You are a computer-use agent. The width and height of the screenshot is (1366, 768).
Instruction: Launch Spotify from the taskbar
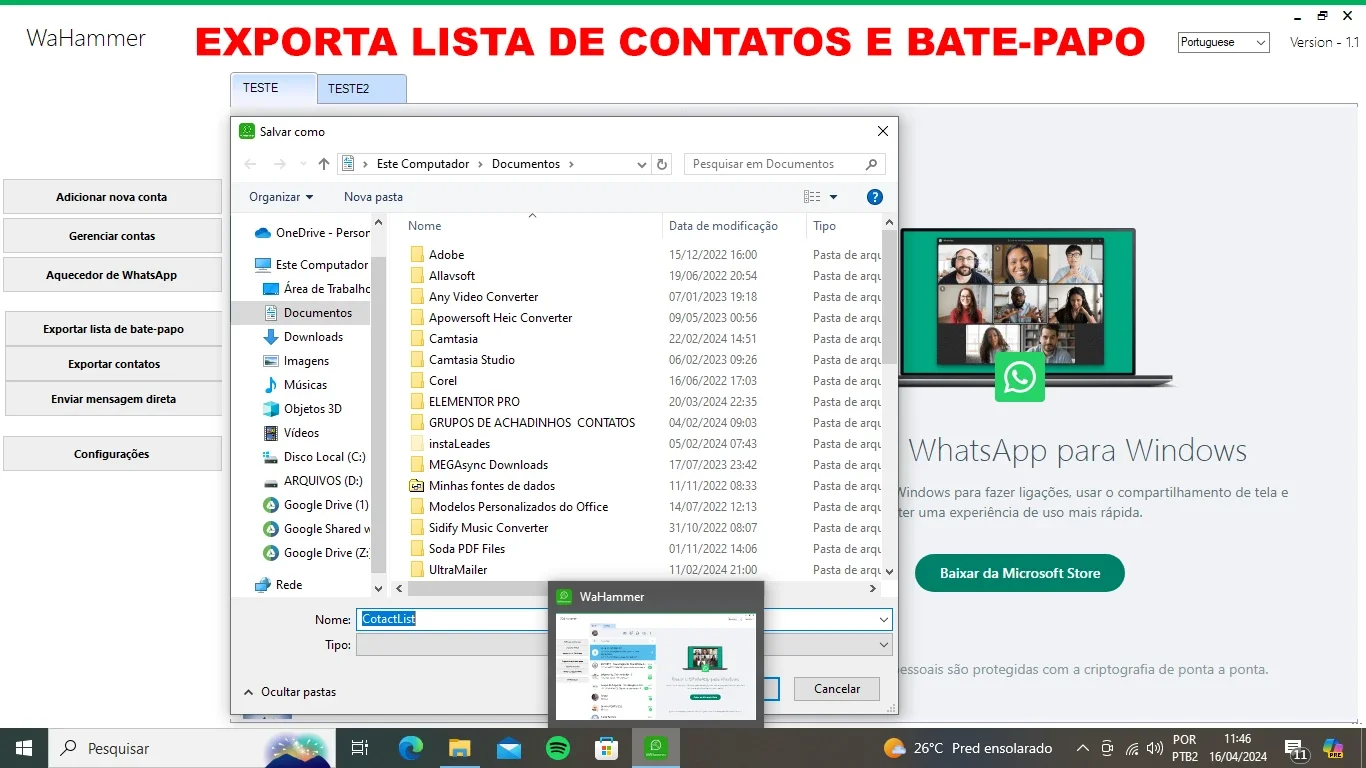click(x=557, y=748)
